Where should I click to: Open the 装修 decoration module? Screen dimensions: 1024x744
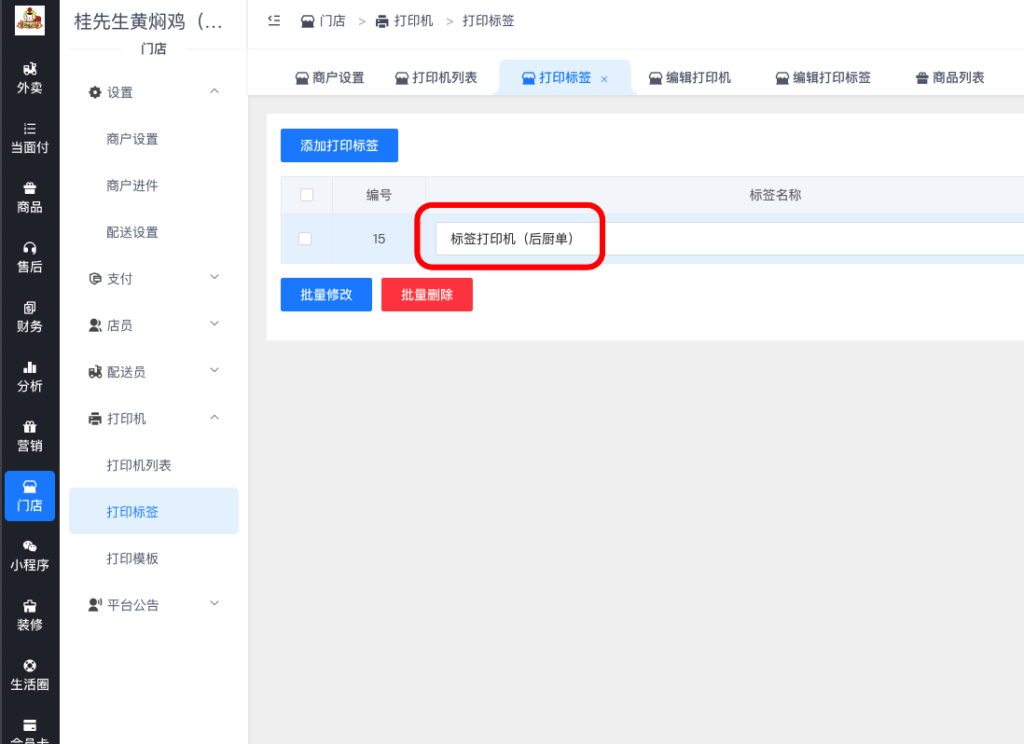(x=30, y=613)
